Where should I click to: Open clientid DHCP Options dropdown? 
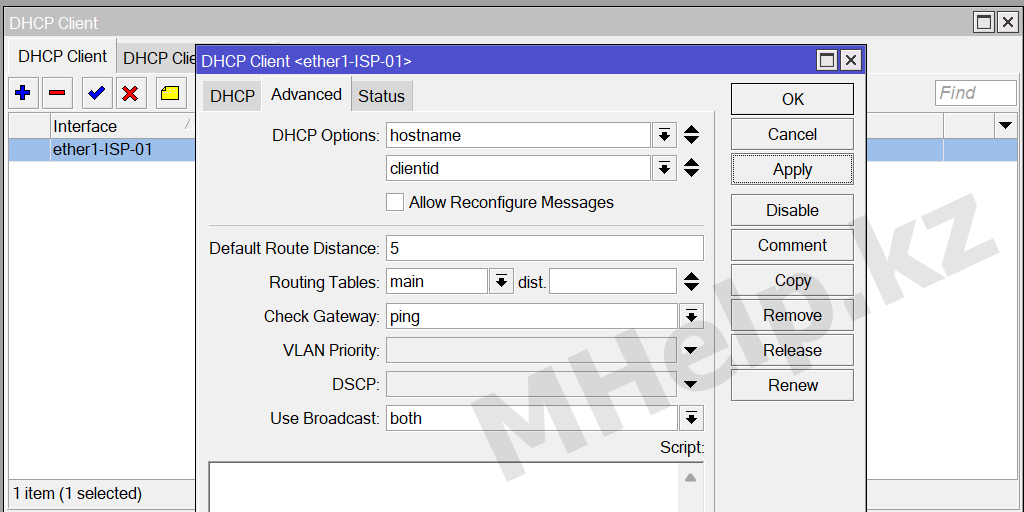(664, 168)
